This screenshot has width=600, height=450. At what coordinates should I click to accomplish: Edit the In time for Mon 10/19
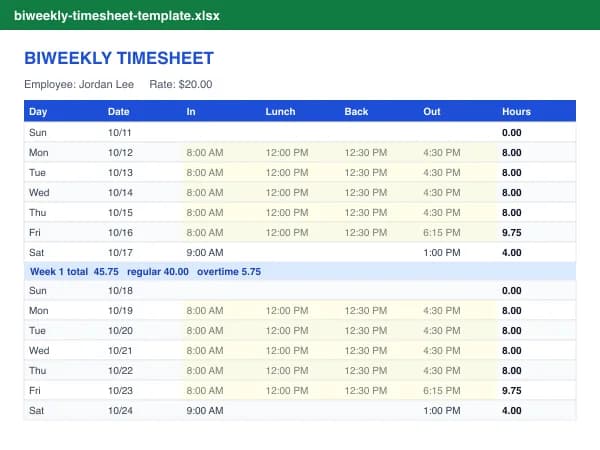click(x=205, y=310)
